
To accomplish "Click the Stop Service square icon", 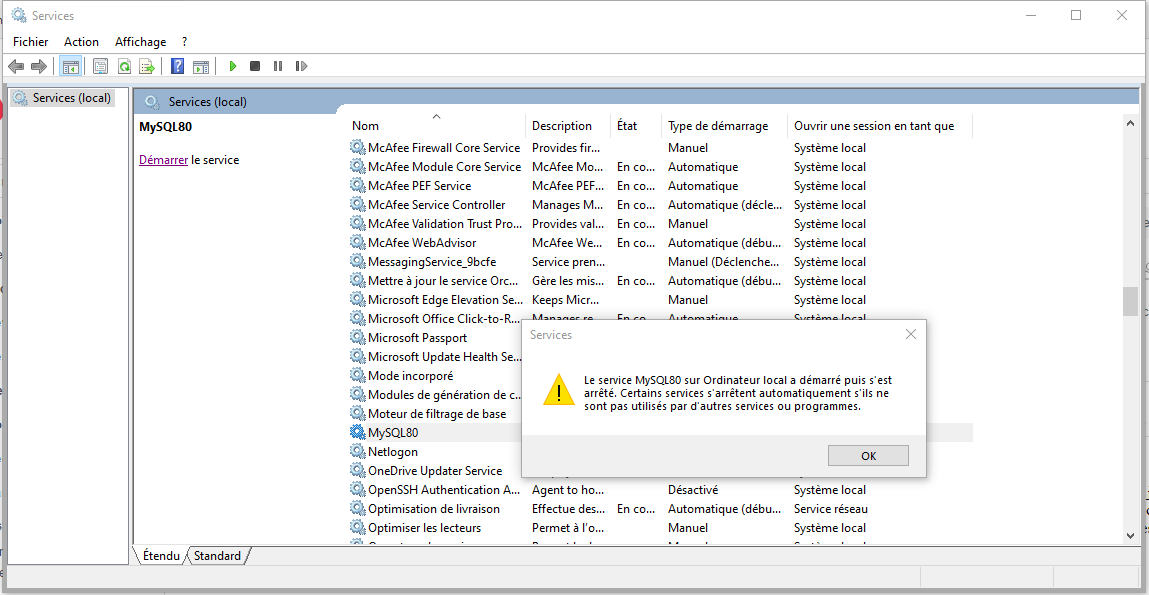I will point(255,66).
